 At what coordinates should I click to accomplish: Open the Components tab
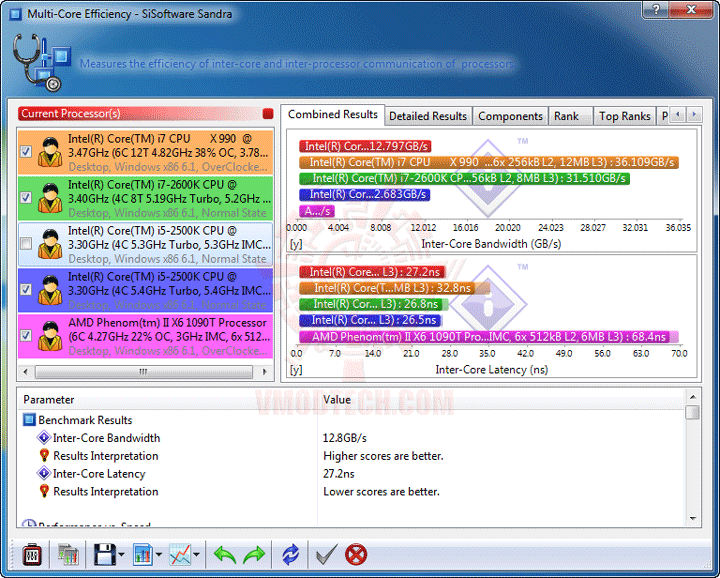510,116
